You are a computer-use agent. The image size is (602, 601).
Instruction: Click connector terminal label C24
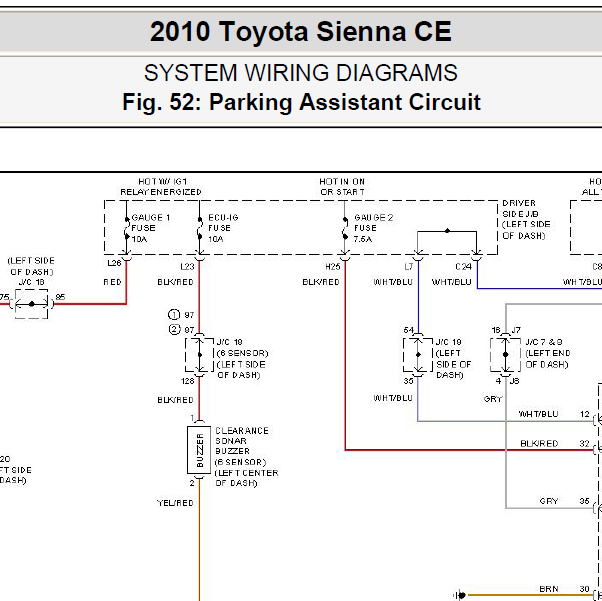pyautogui.click(x=463, y=267)
